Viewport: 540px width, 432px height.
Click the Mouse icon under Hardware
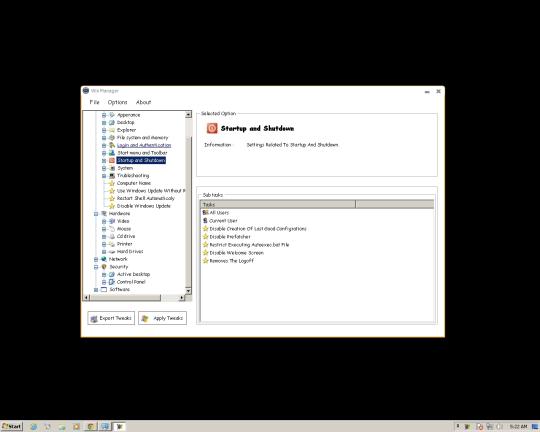[x=112, y=228]
